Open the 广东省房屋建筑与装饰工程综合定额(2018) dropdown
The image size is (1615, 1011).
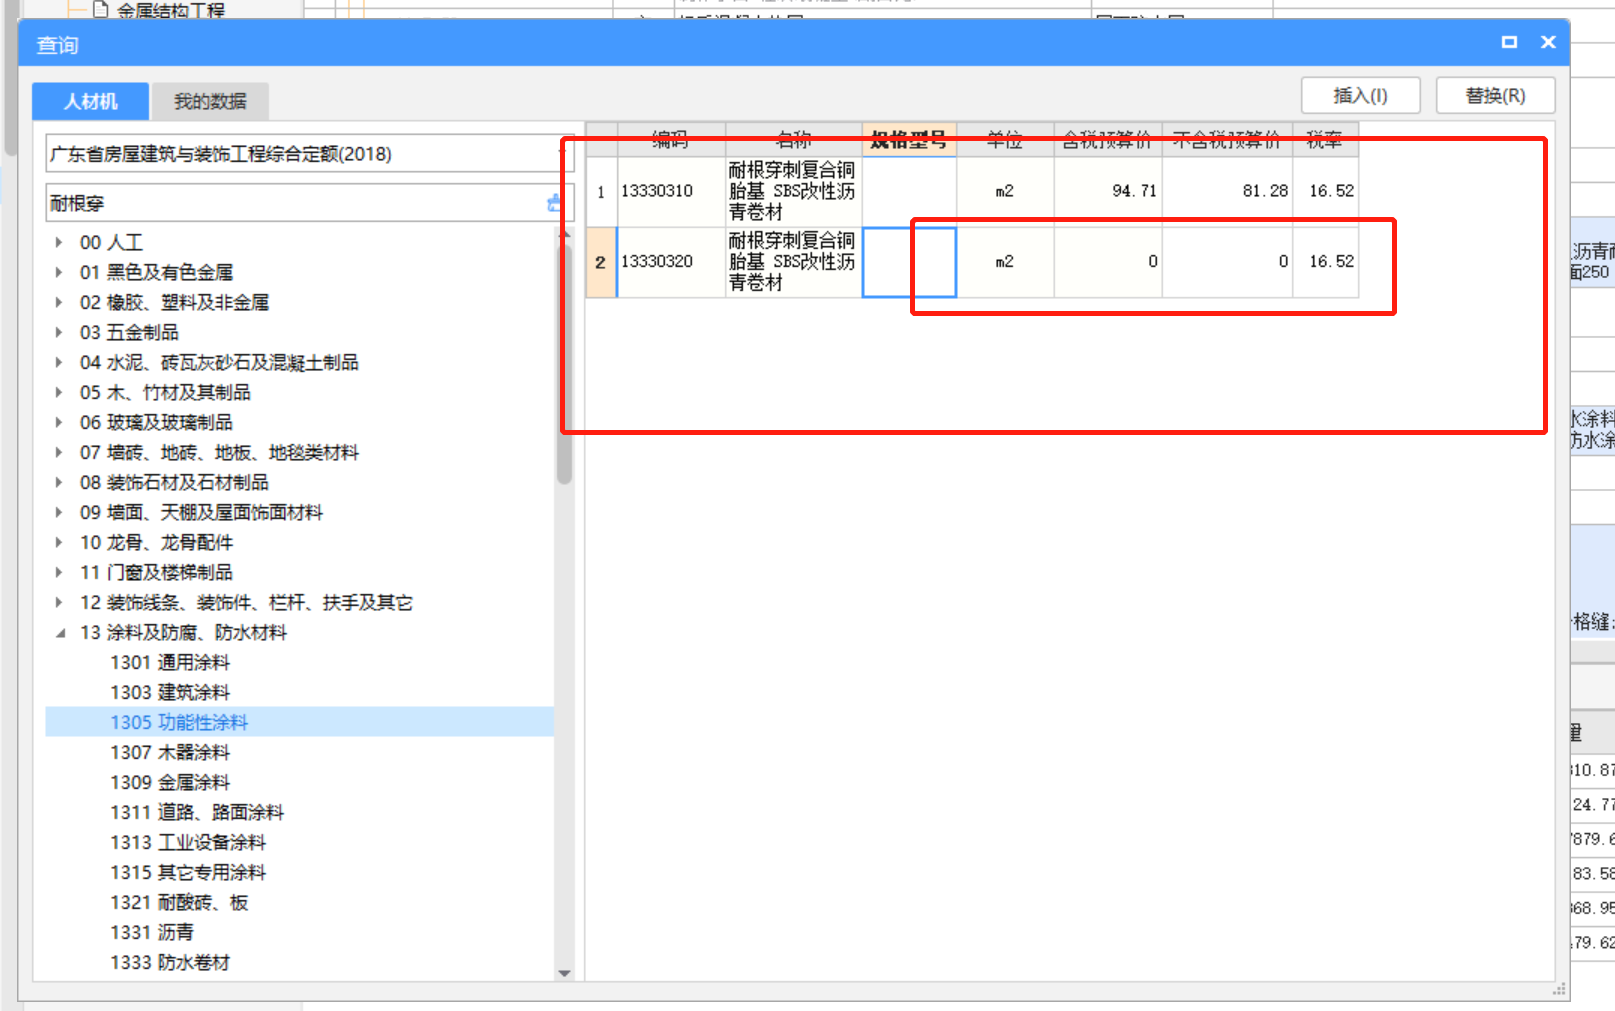click(x=308, y=154)
